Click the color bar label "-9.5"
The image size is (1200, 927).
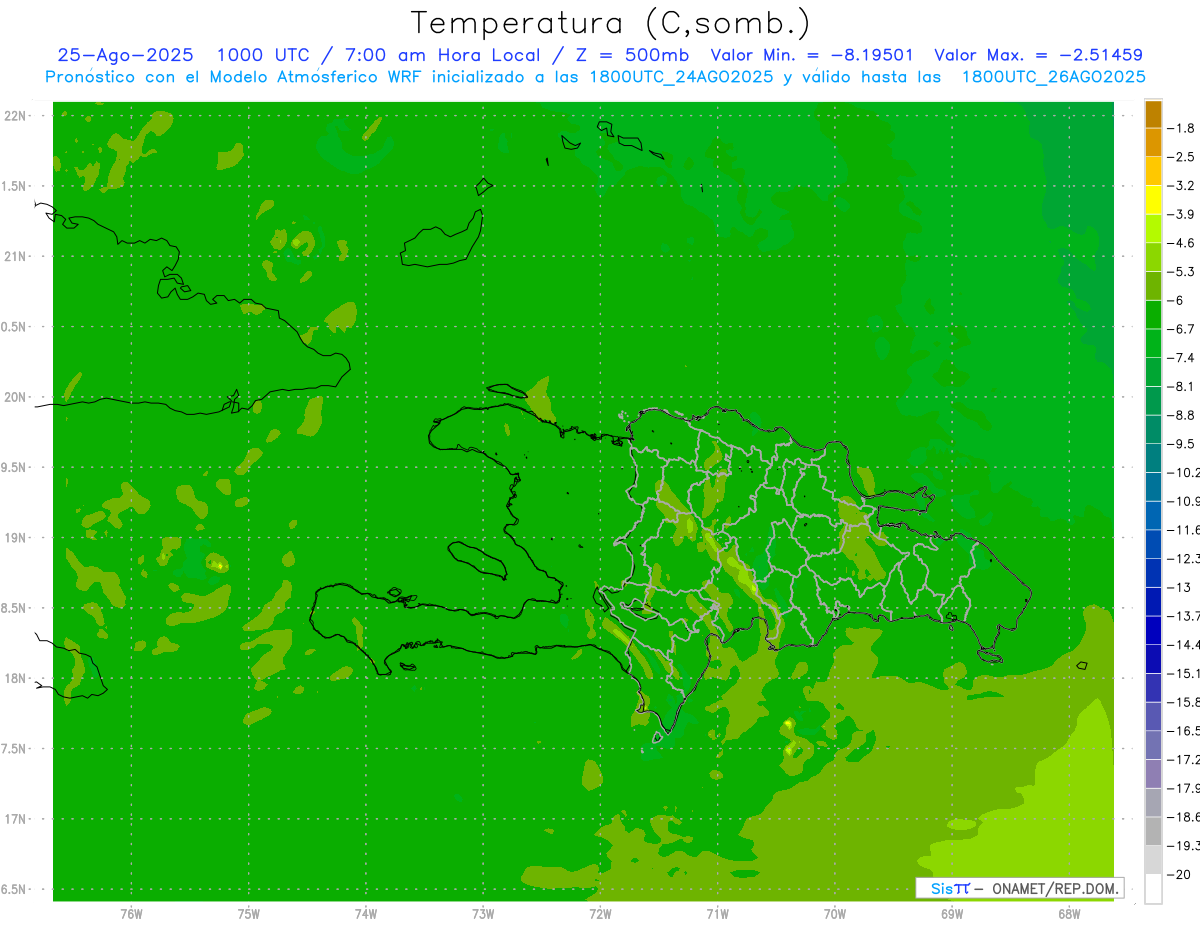coord(1181,444)
